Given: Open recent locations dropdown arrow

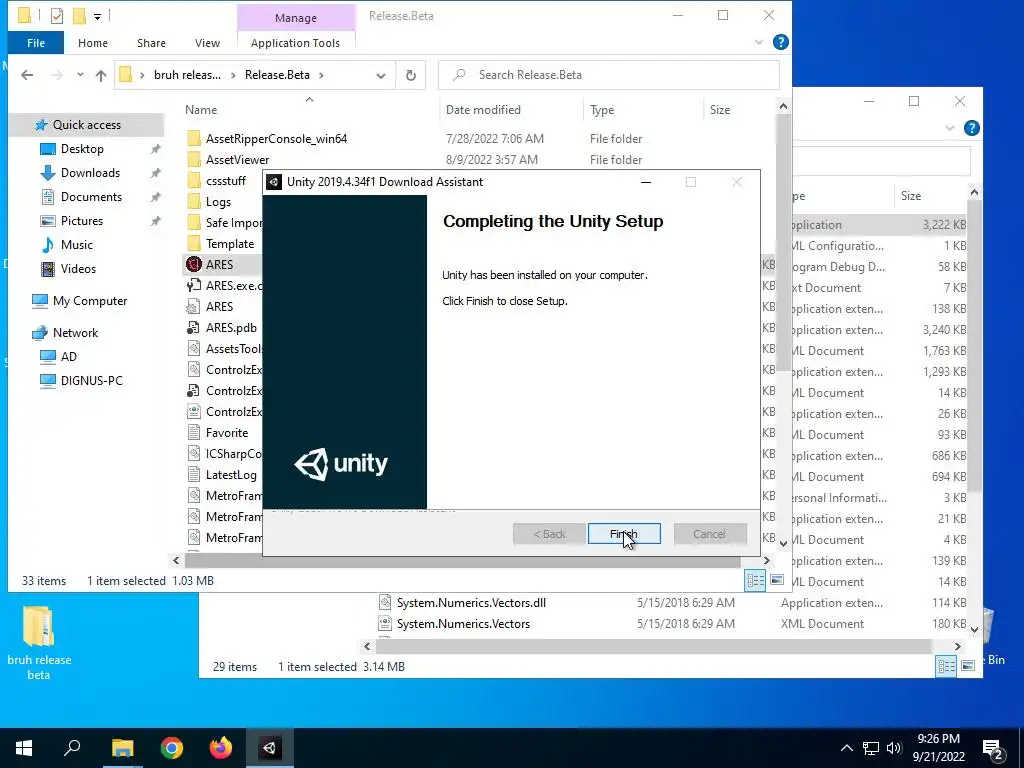Looking at the screenshot, I should 80,75.
